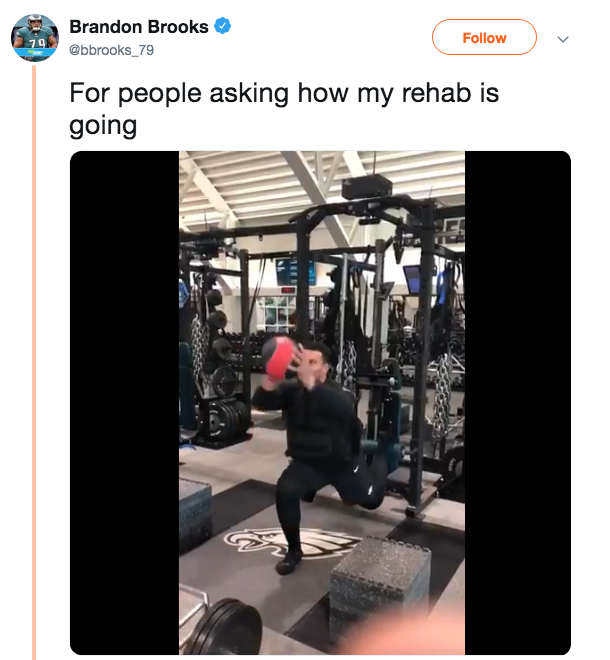610x660 pixels.
Task: Click the left black bar of the video
Action: pyautogui.click(x=125, y=403)
